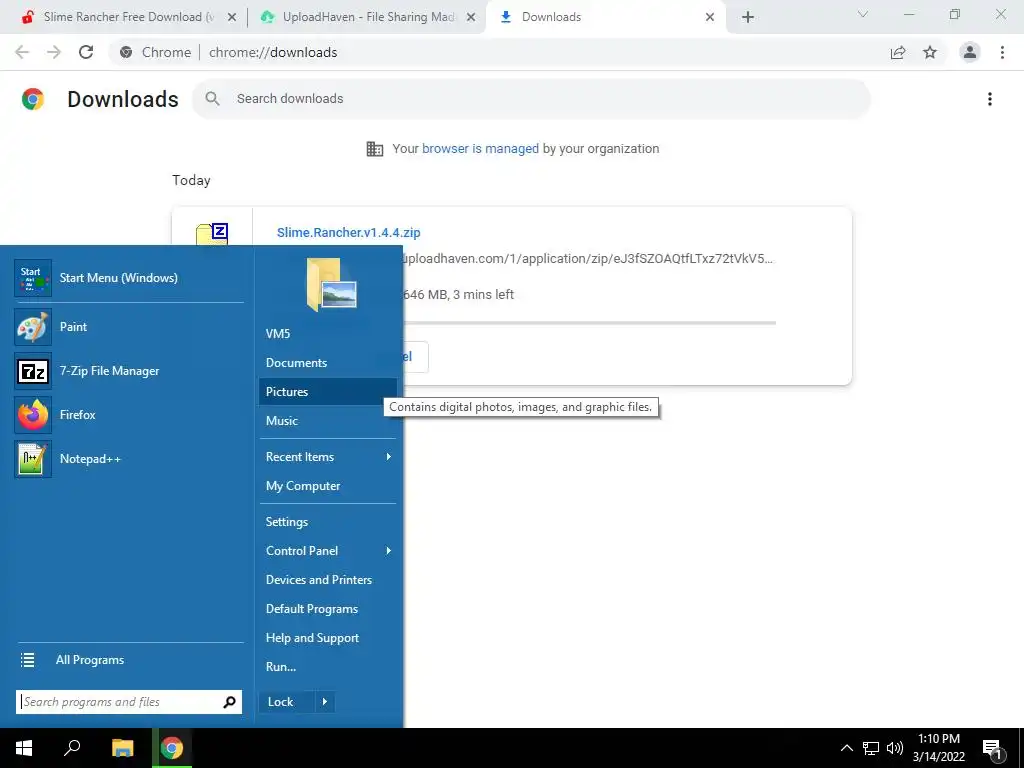The height and width of the screenshot is (768, 1024).
Task: Share this page icon in address bar
Action: pyautogui.click(x=898, y=52)
